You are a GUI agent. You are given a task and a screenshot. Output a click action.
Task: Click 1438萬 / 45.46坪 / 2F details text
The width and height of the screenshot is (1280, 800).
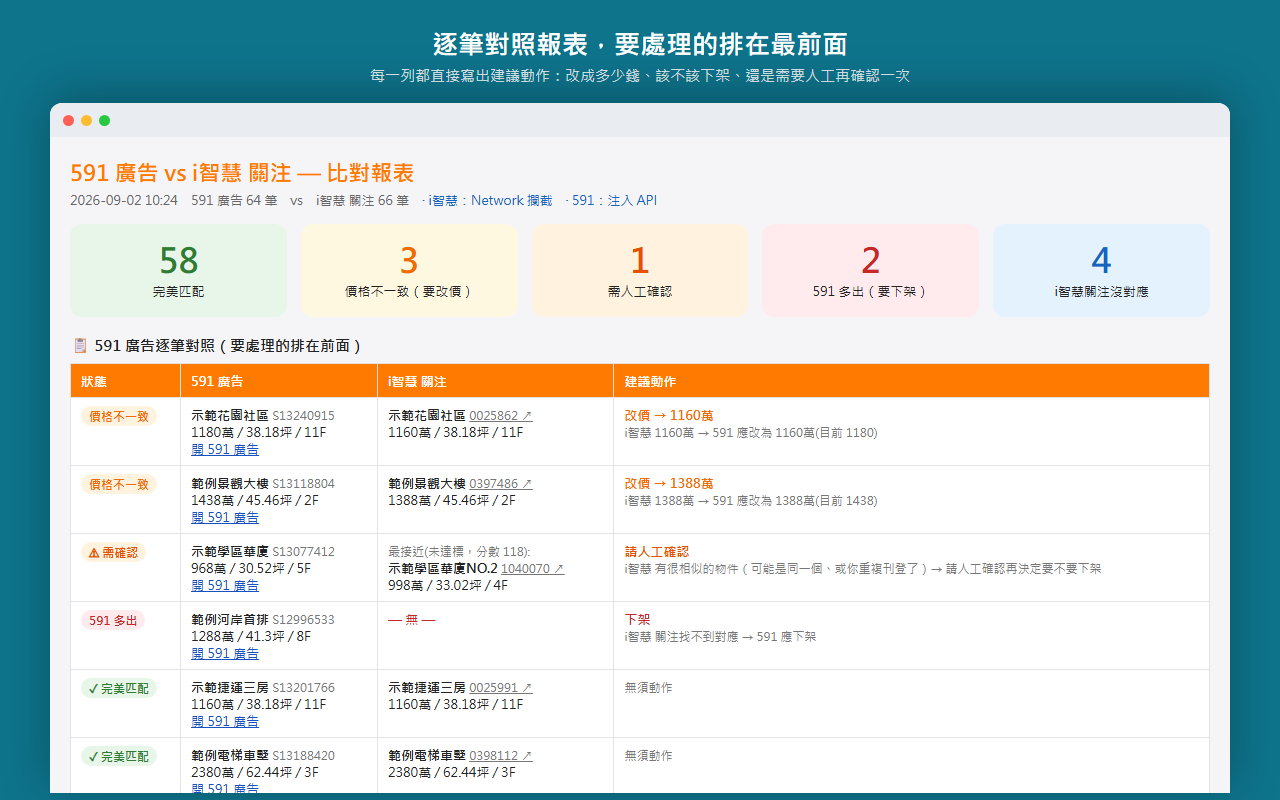255,501
